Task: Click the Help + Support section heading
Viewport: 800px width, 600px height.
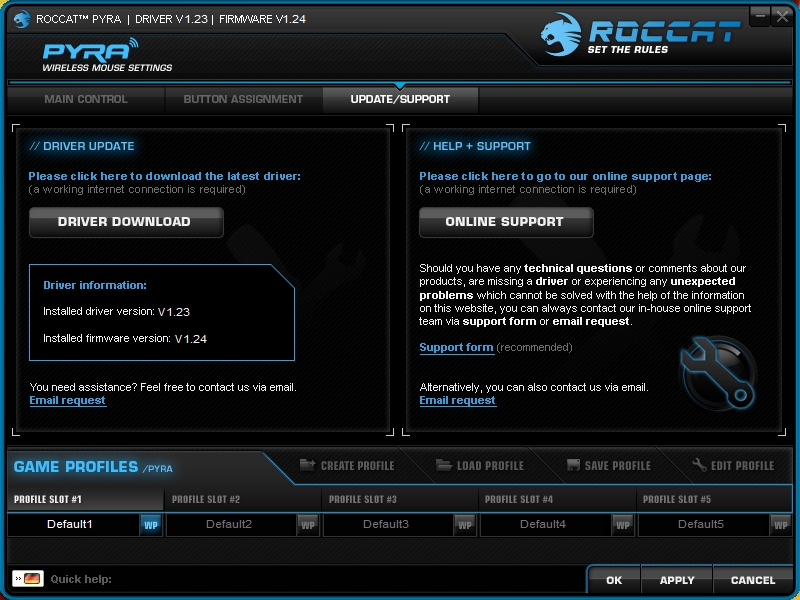Action: click(x=475, y=146)
